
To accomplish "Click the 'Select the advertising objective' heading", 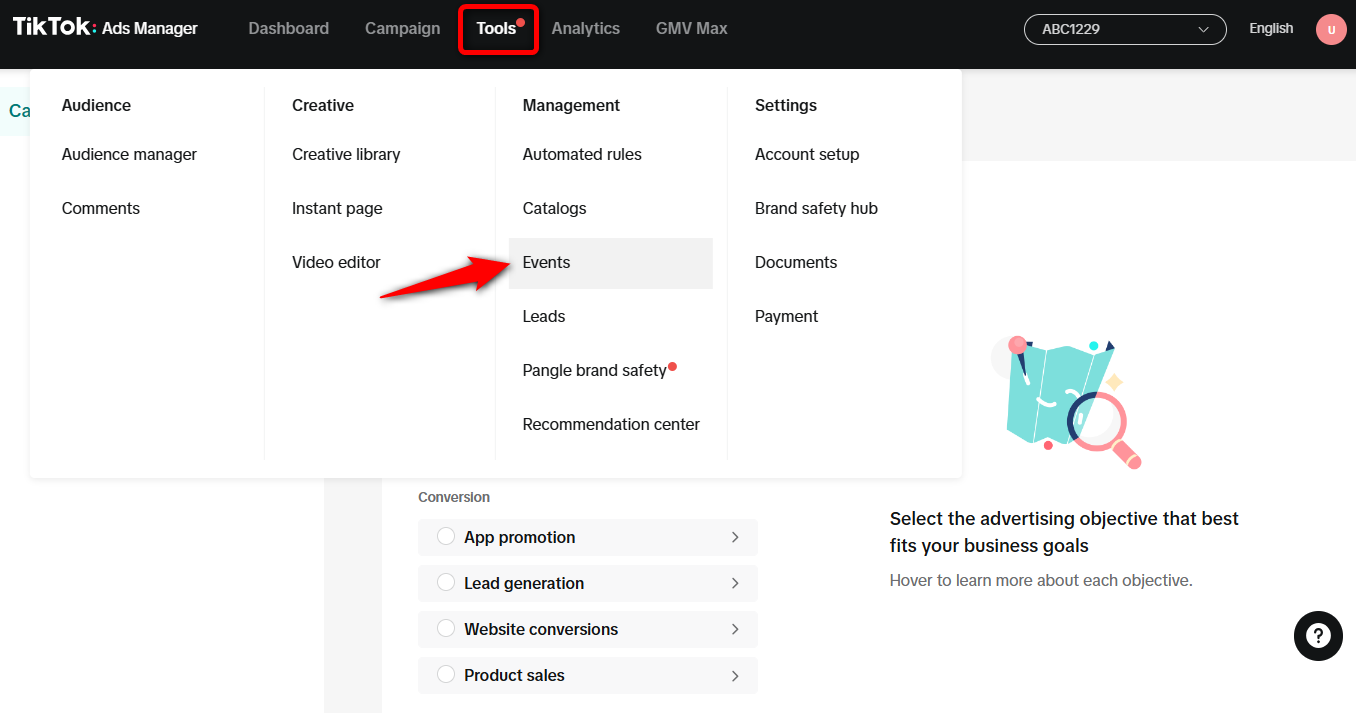I will pos(1064,532).
